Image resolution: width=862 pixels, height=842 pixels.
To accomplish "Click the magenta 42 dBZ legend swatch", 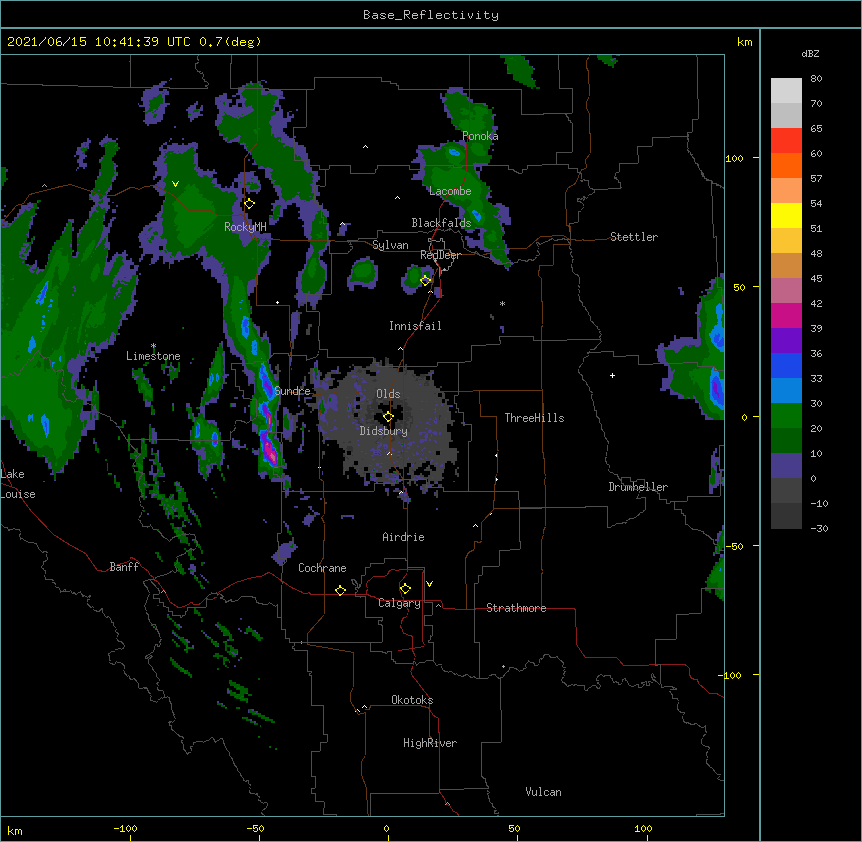I will 786,315.
